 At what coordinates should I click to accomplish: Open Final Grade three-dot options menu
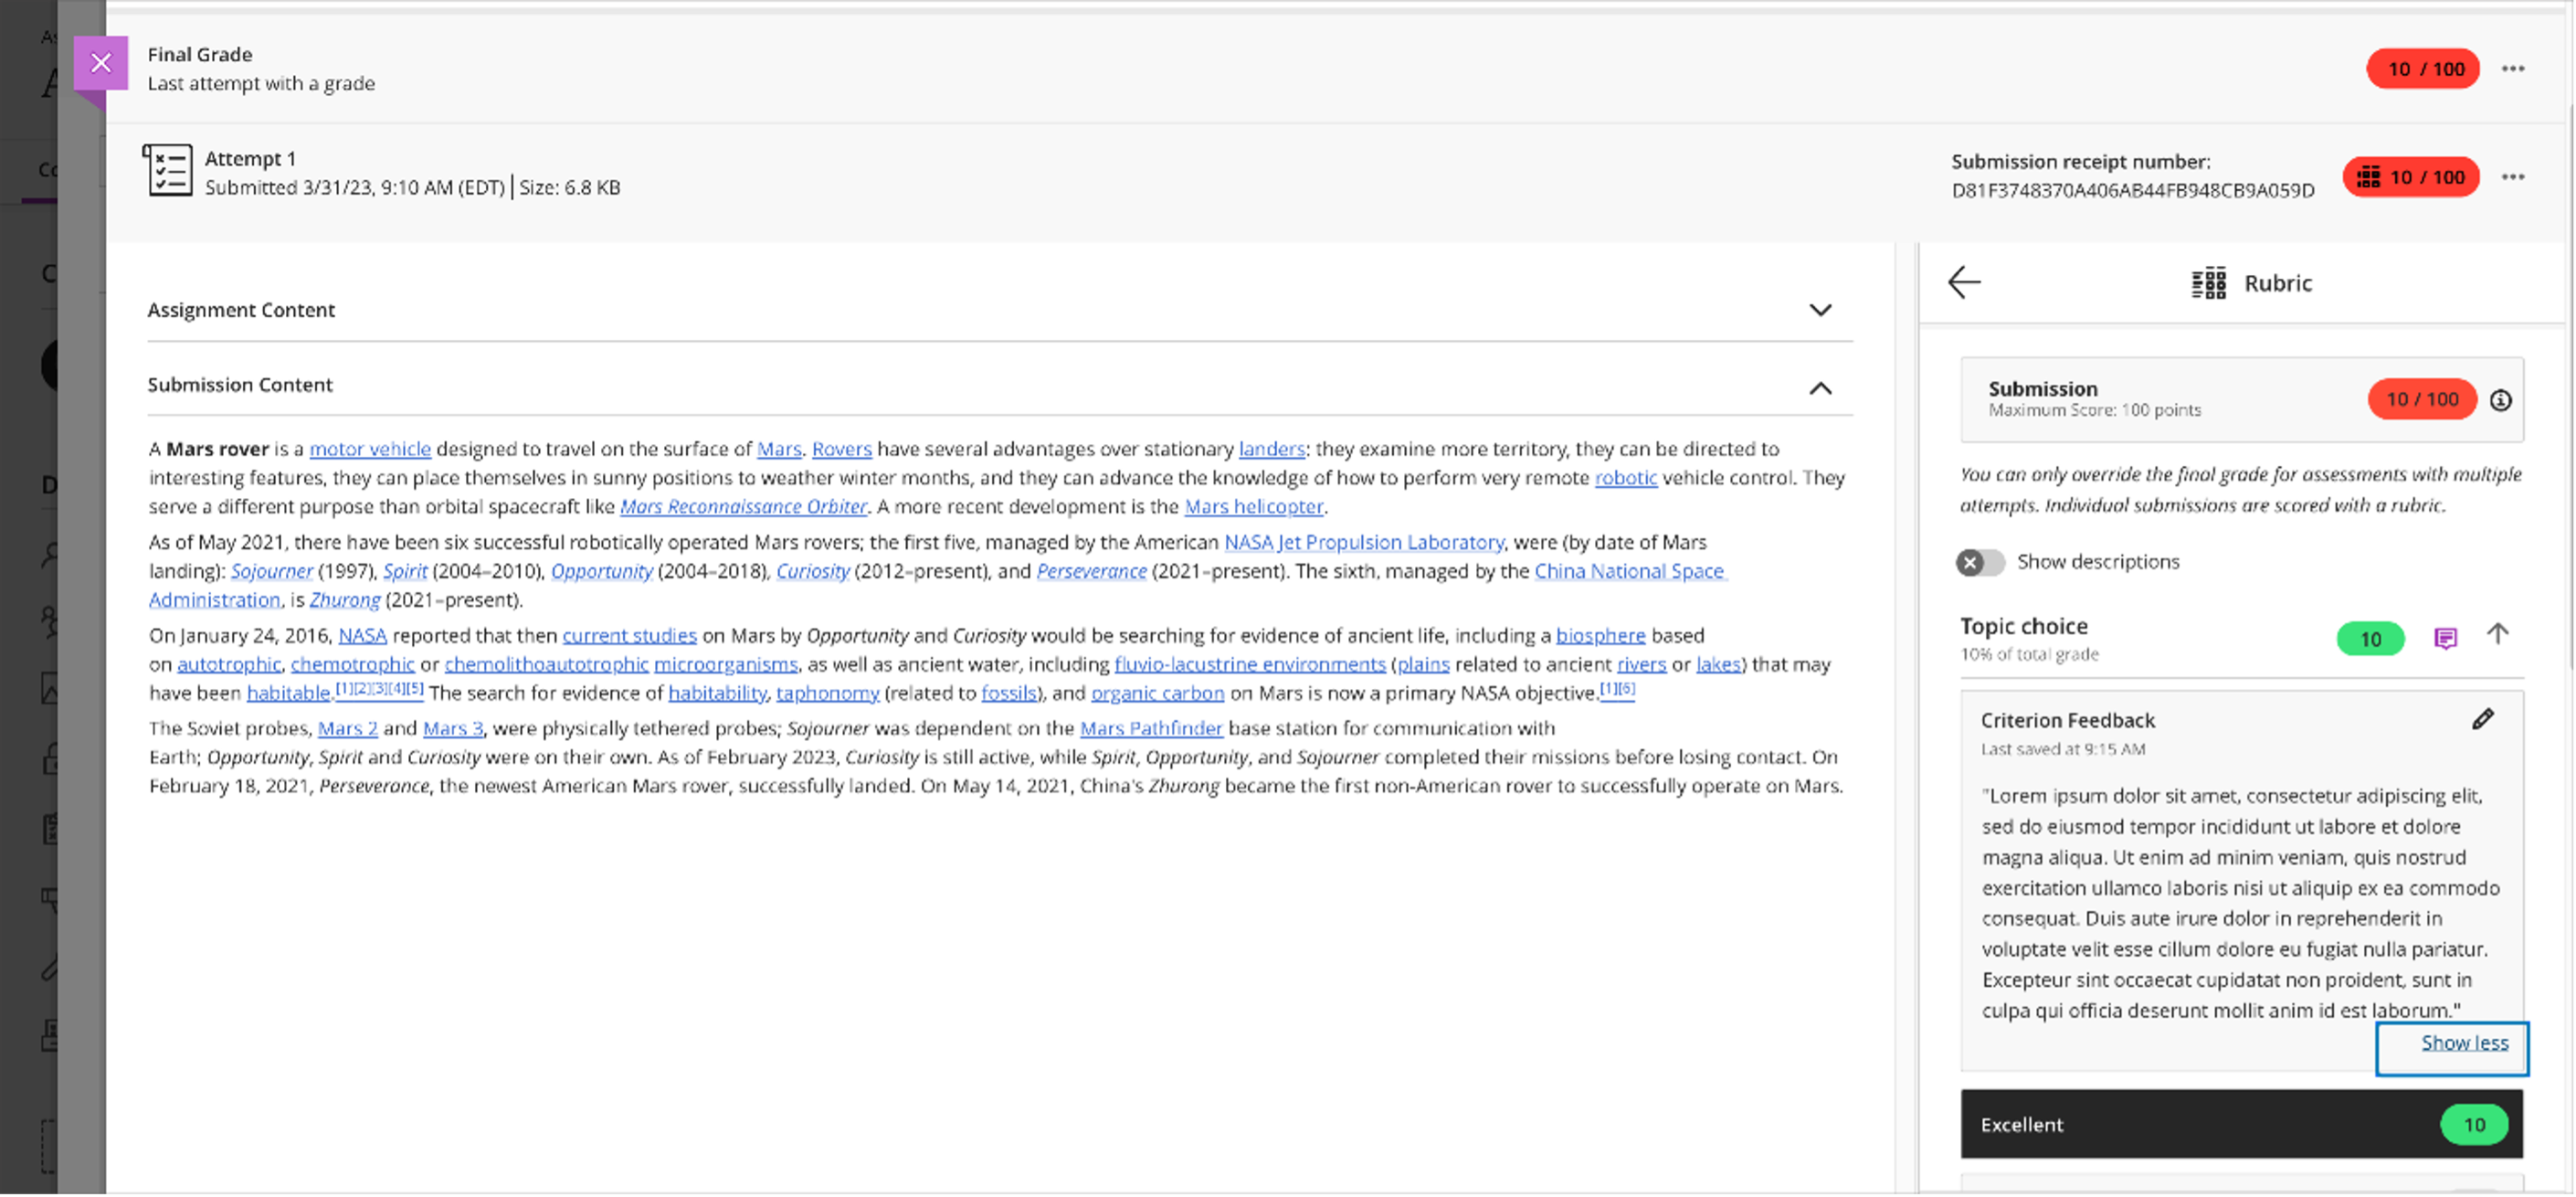coord(2512,69)
